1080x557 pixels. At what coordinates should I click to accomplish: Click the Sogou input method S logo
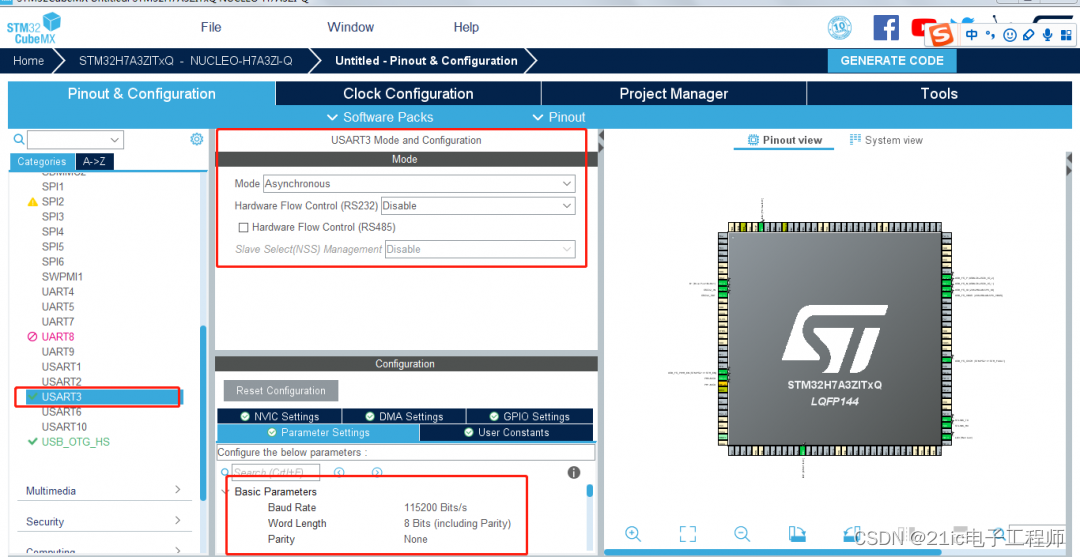click(x=940, y=34)
